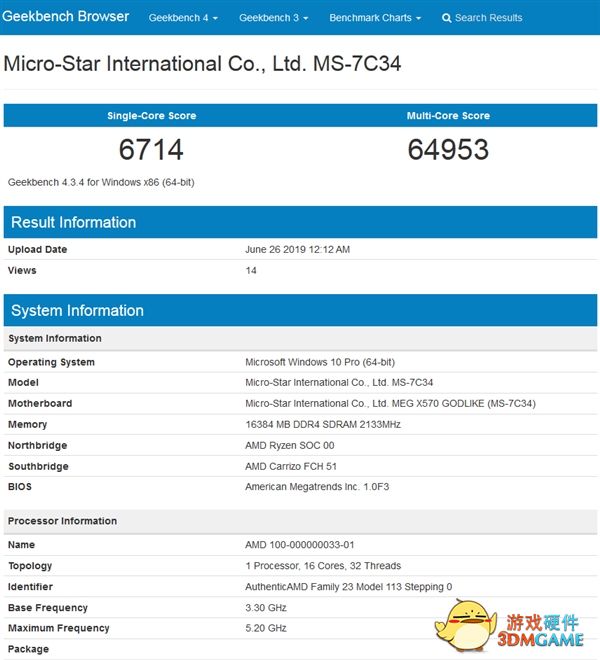Click the BIOS label
Image resolution: width=600 pixels, height=660 pixels.
(20, 487)
